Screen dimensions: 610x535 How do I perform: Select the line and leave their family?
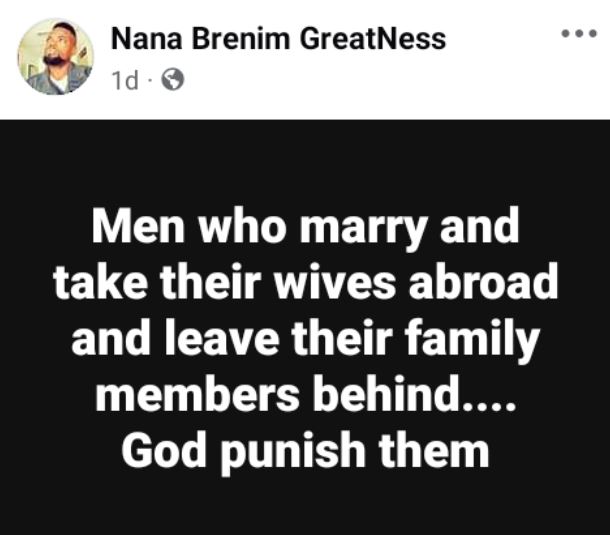tap(305, 338)
